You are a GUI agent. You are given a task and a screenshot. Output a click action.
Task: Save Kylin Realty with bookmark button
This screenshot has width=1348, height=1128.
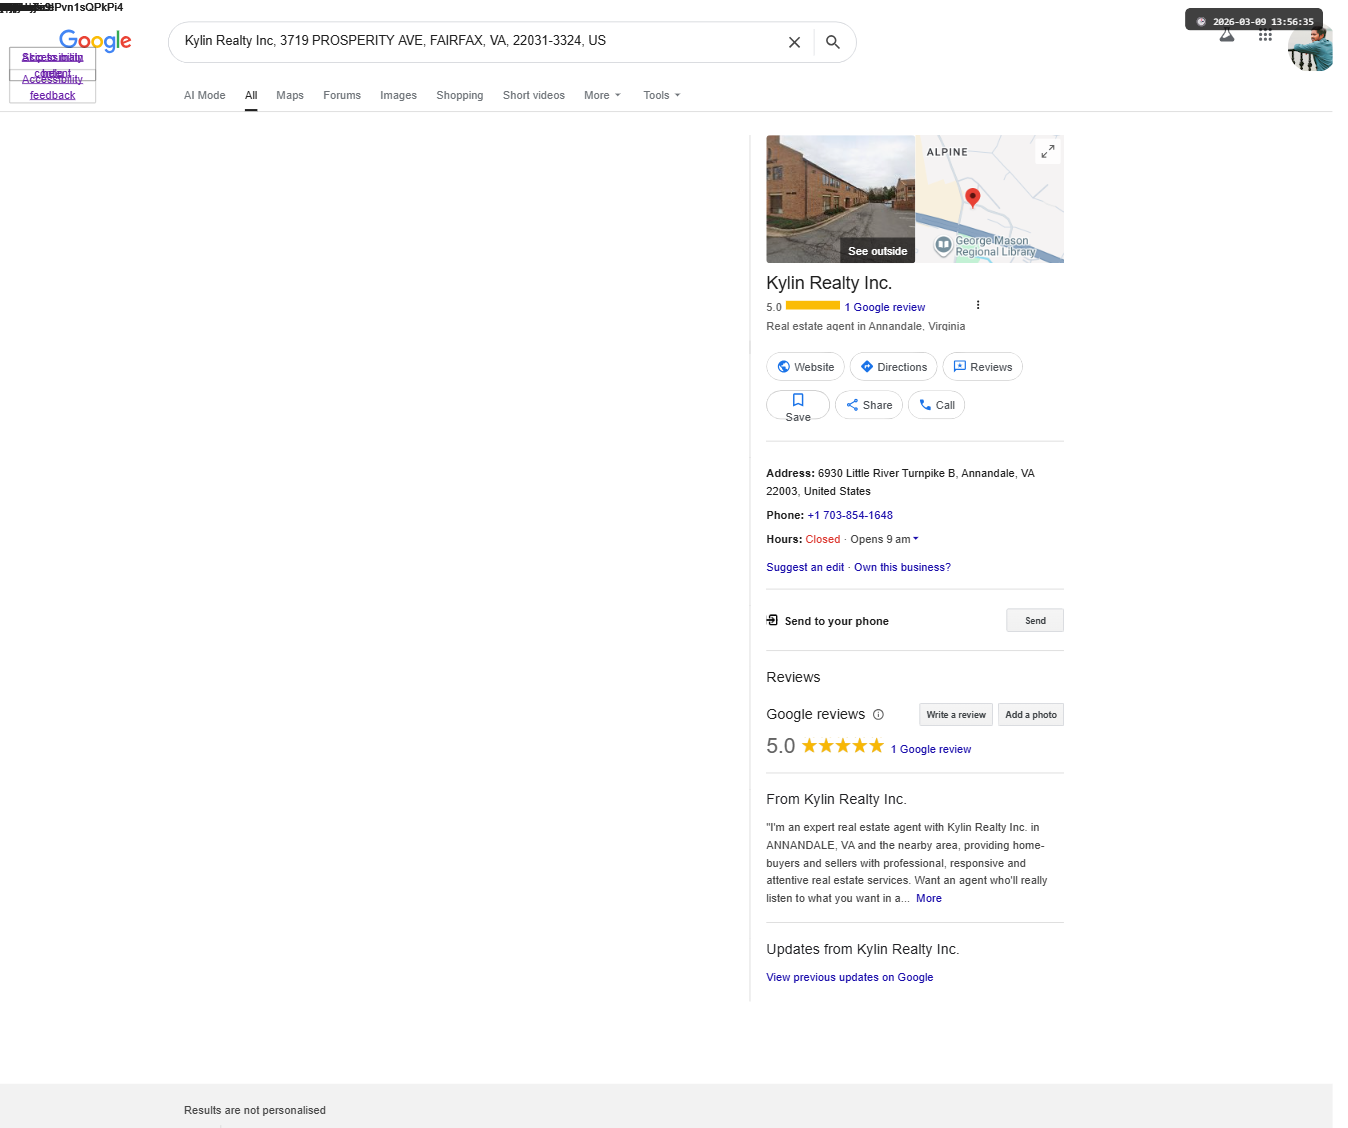click(x=798, y=405)
